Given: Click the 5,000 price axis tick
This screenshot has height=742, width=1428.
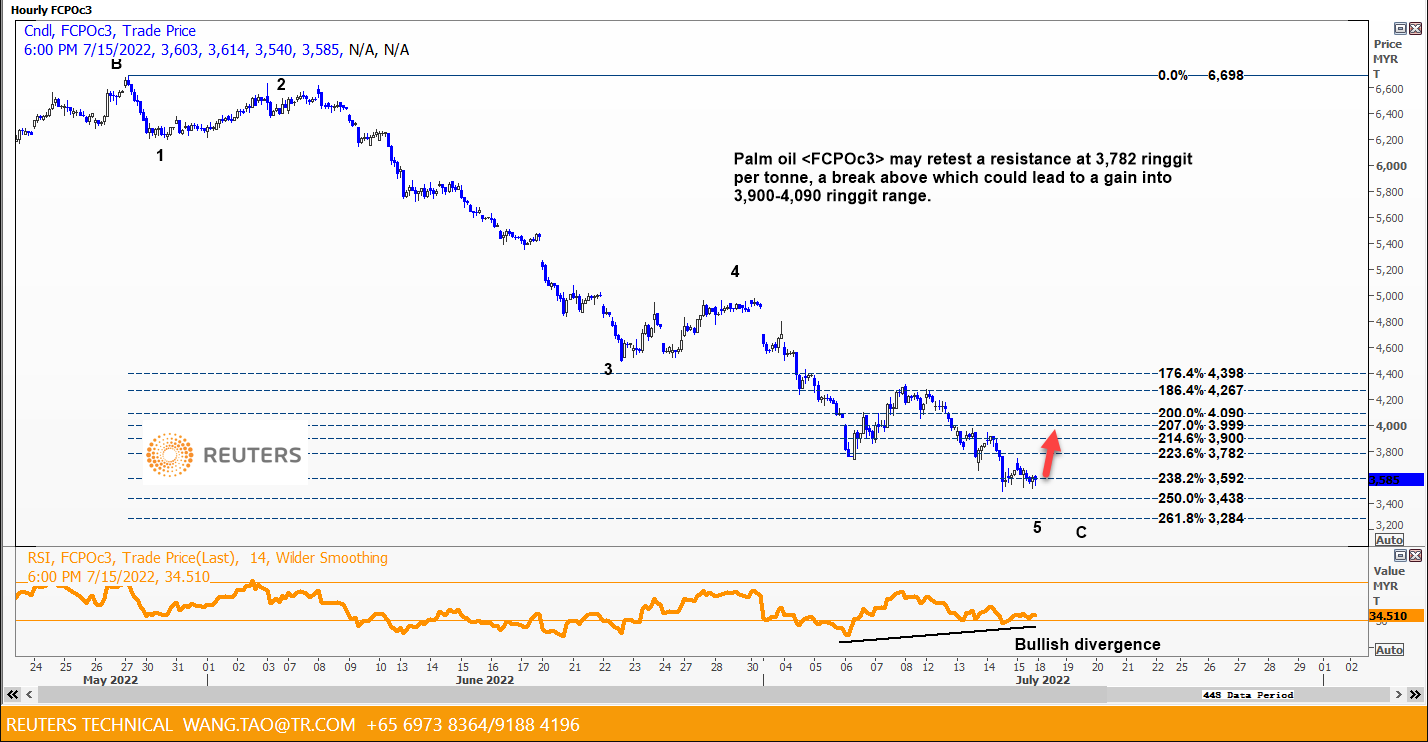Looking at the screenshot, I should (x=1389, y=296).
